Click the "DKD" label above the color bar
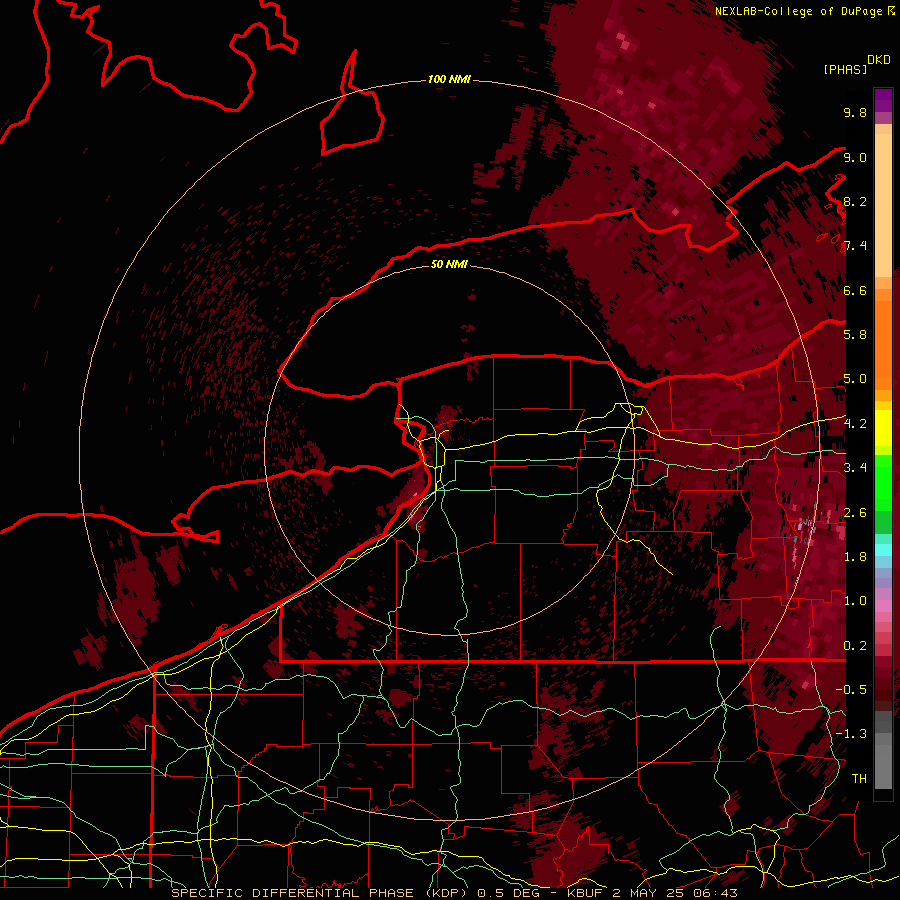900x900 pixels. click(879, 60)
